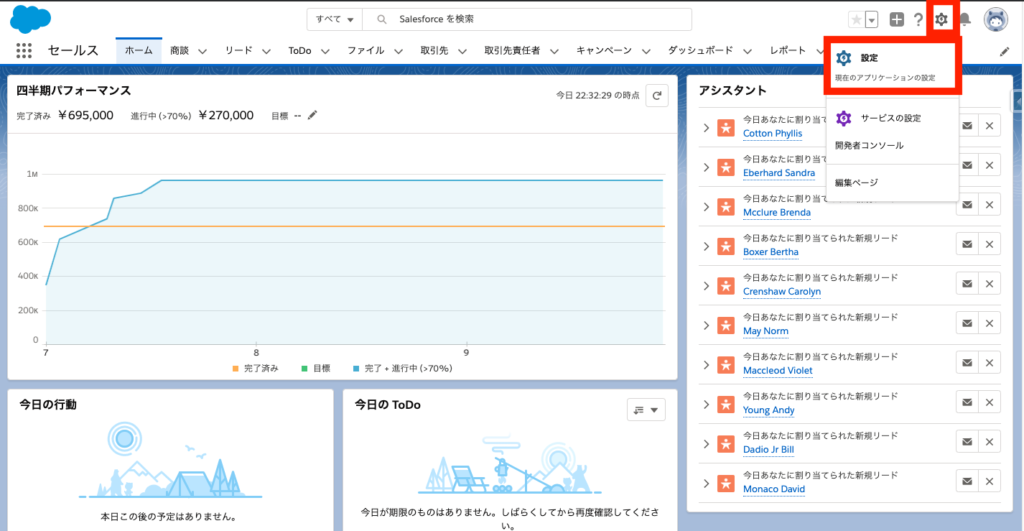Expand the Maccleod Violet assistant row
The height and width of the screenshot is (531, 1024).
point(706,365)
